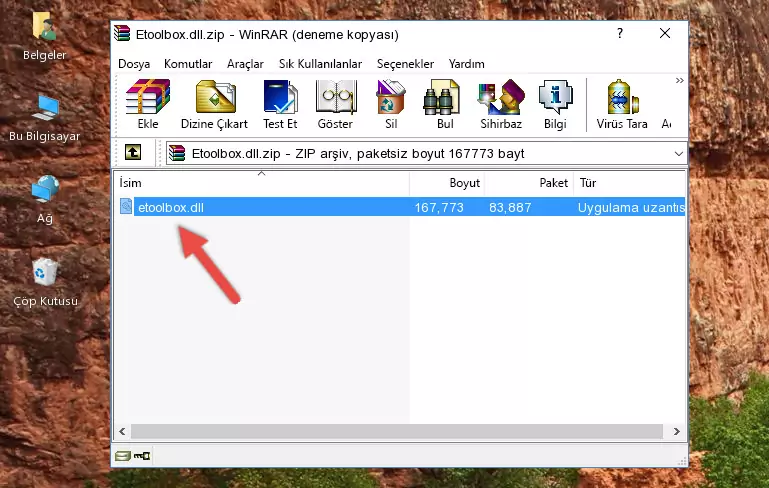Screen dimensions: 769x488
Task: Click the etoolbox.dll file icon
Action: pos(126,206)
